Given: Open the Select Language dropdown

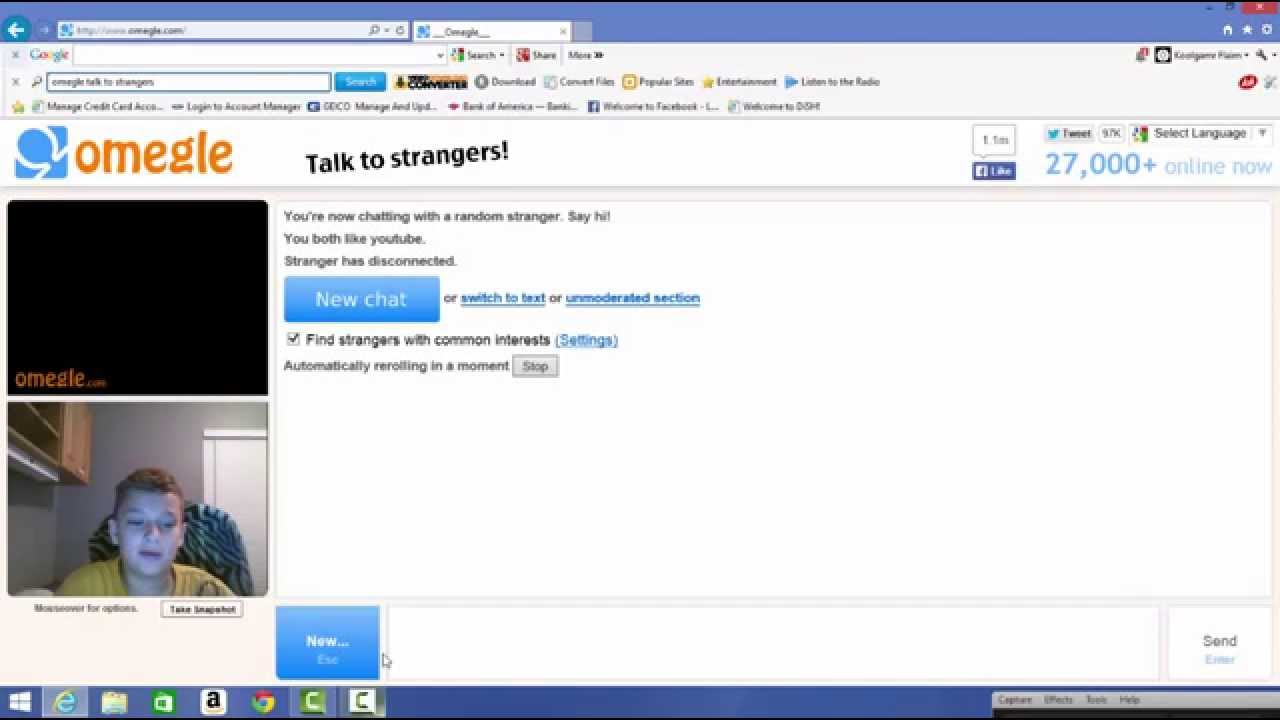Looking at the screenshot, I should pyautogui.click(x=1201, y=133).
